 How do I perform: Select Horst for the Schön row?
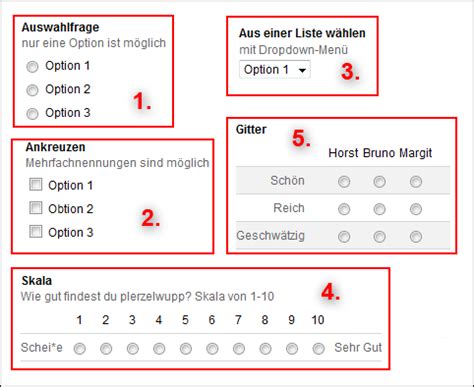[x=344, y=182]
